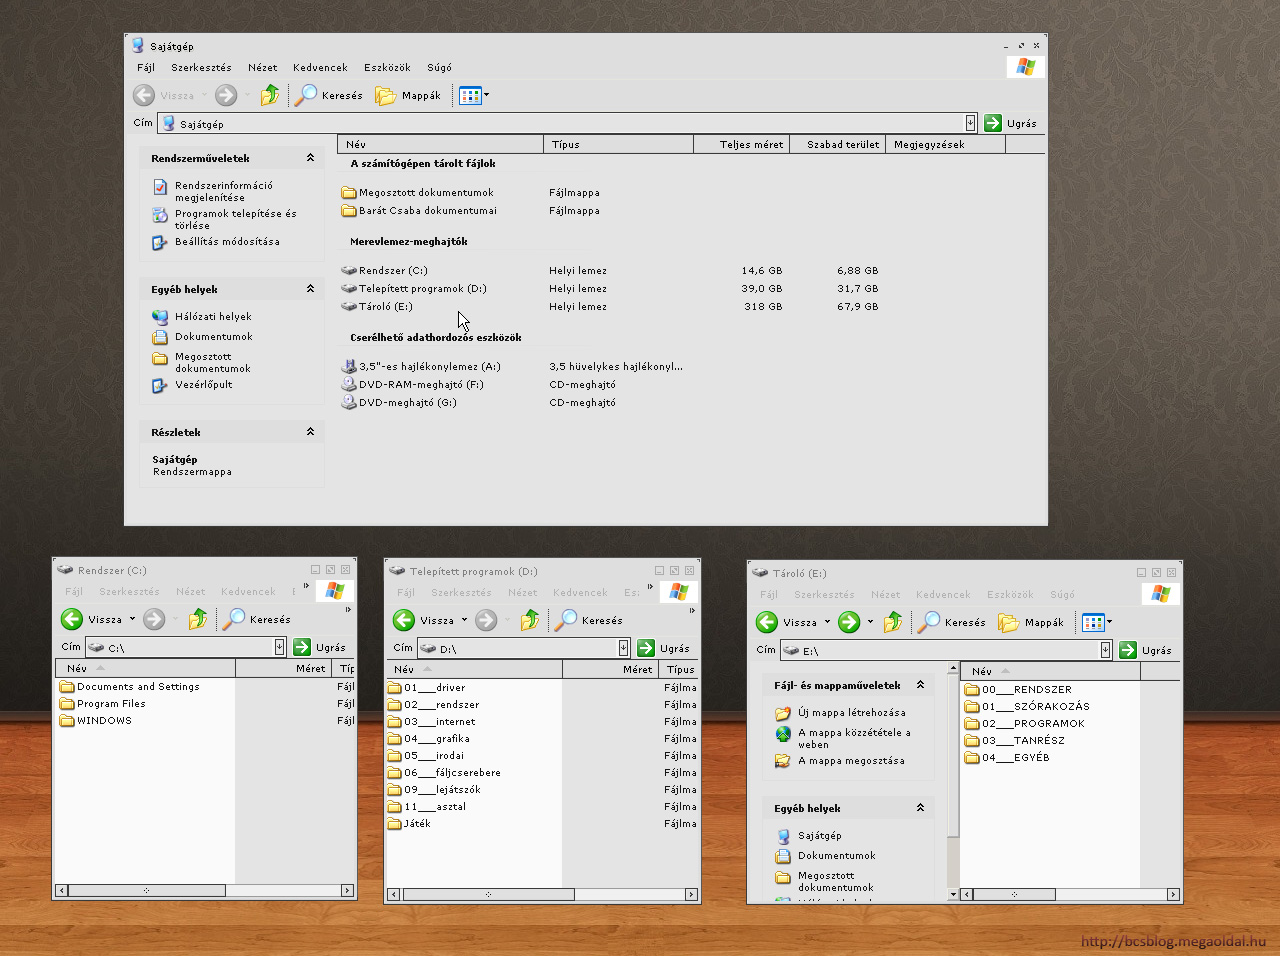Open the 01___SZÓRAKOZÁS folder in E: window
This screenshot has width=1280, height=956.
tap(1035, 706)
